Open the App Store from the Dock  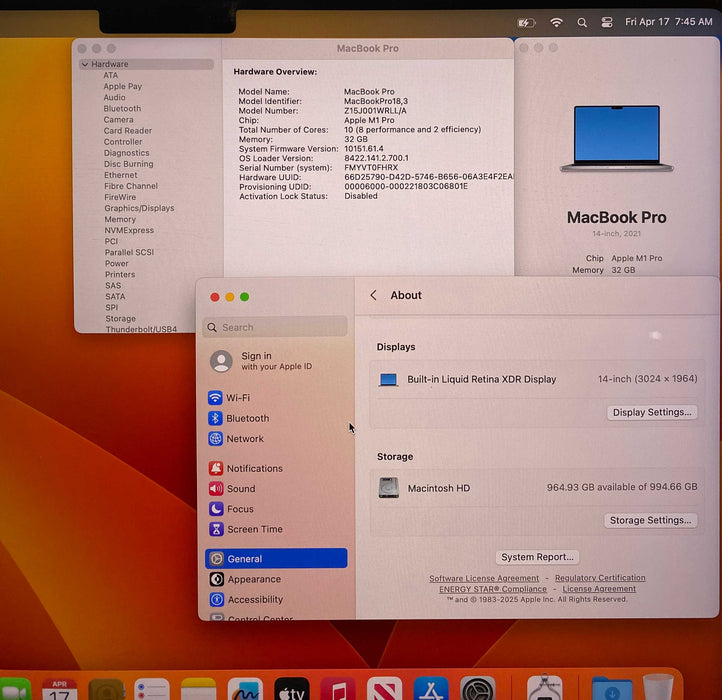pyautogui.click(x=431, y=689)
